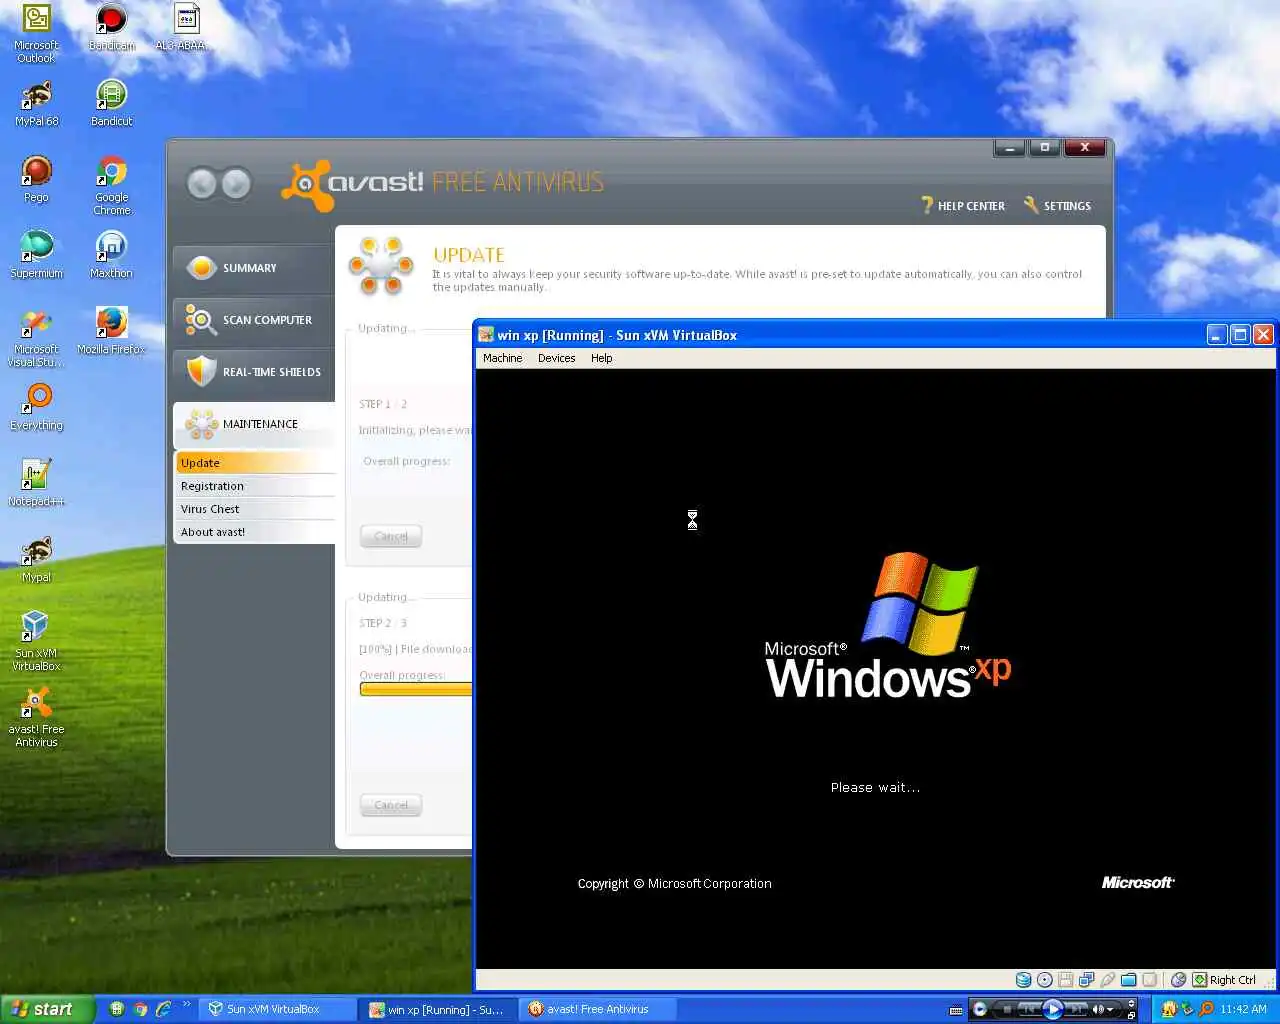Expand the Quick Launch overflow chevron
The image size is (1280, 1024).
click(x=186, y=1005)
